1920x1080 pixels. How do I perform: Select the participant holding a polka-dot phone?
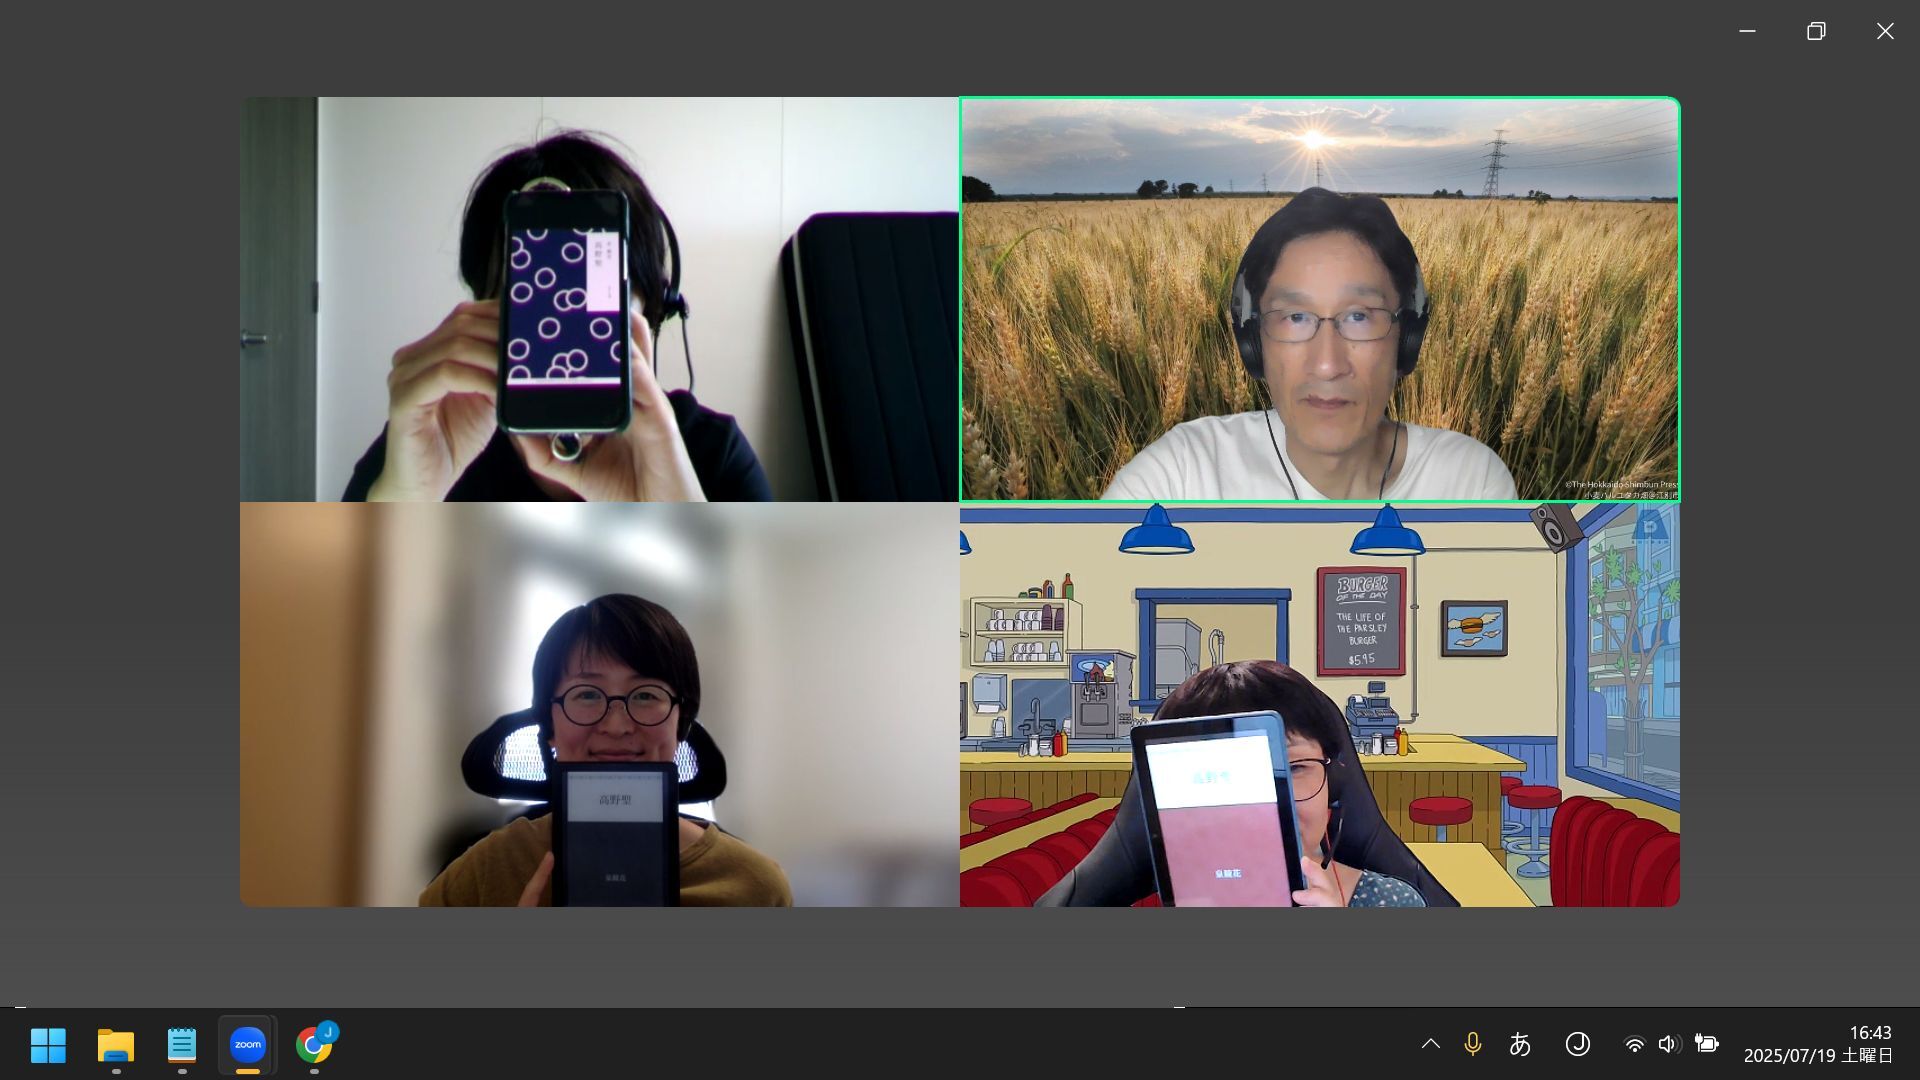click(x=599, y=299)
